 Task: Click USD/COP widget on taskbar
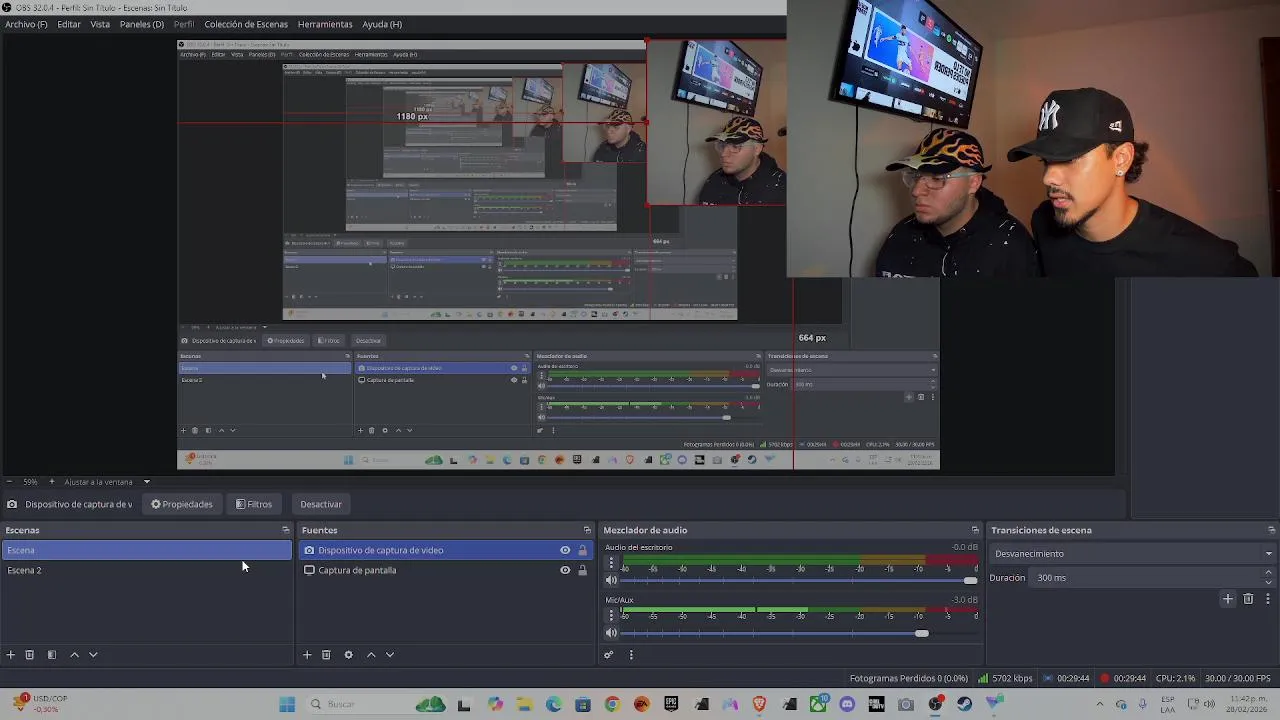pyautogui.click(x=42, y=704)
